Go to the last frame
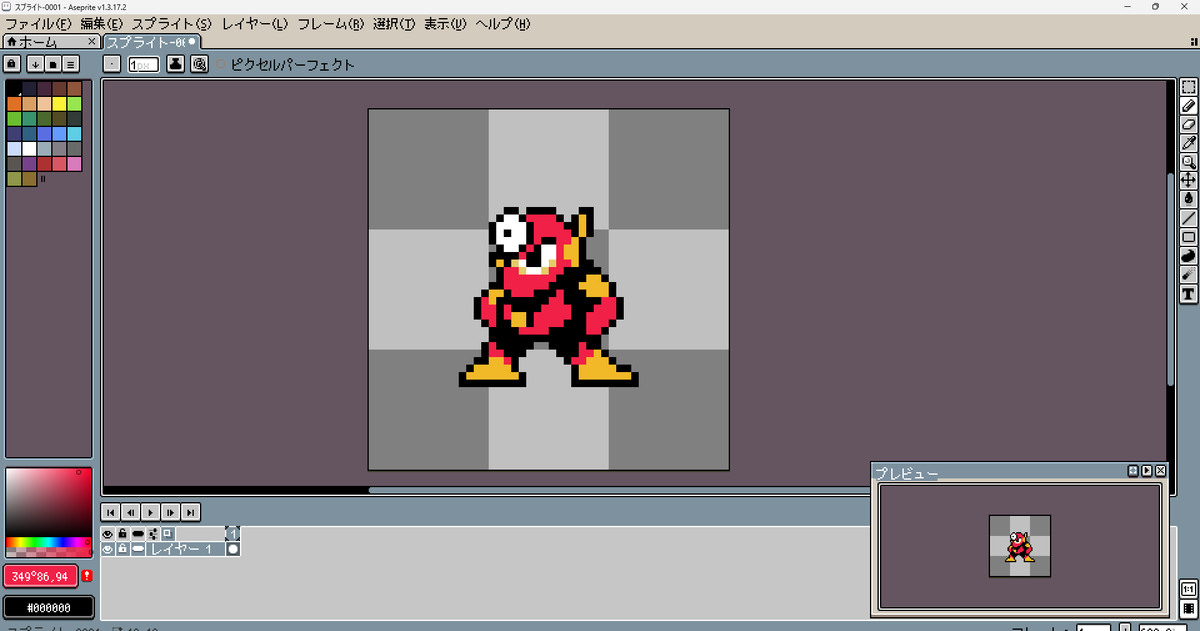This screenshot has width=1200, height=631. [x=191, y=511]
